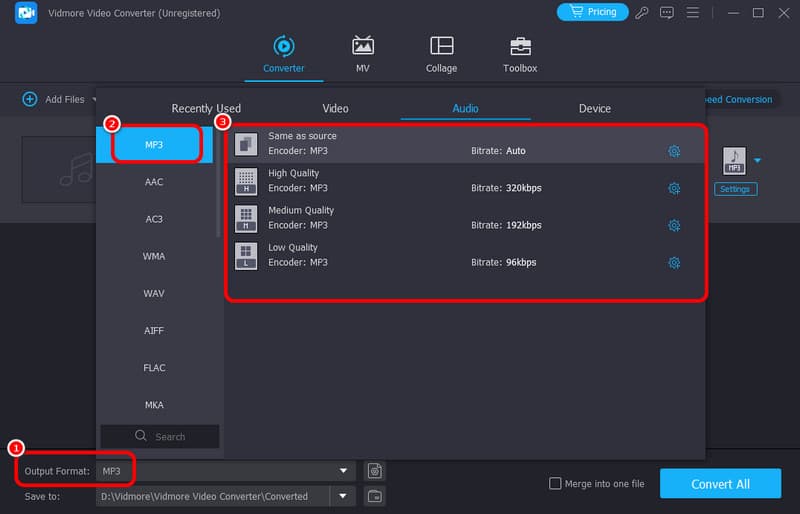
Task: Click the Pricing button
Action: (x=592, y=12)
